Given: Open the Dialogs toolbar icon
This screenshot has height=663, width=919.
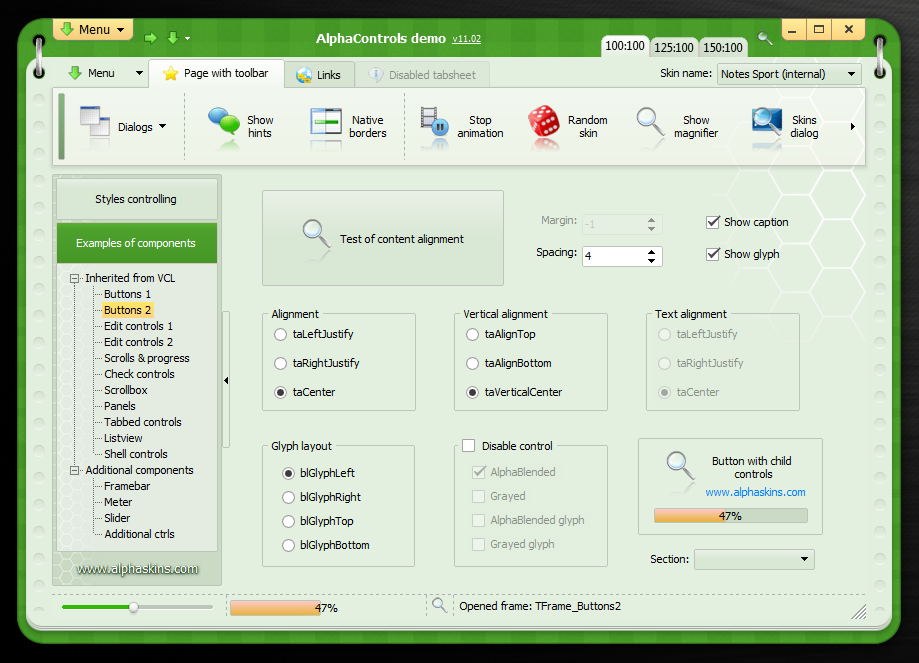Looking at the screenshot, I should (94, 122).
